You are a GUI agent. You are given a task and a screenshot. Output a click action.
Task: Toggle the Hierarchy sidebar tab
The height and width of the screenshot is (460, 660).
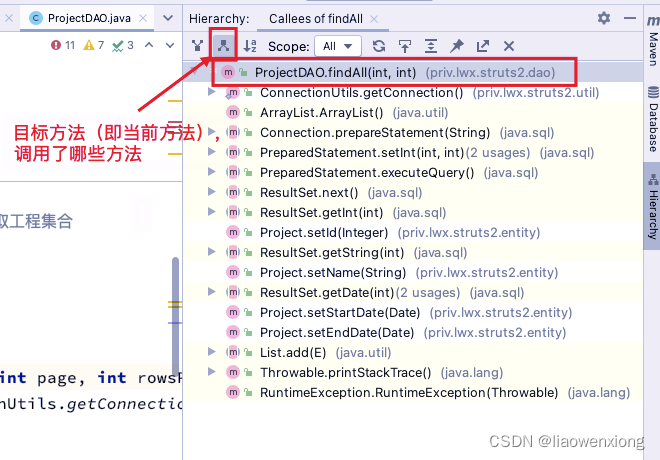coord(652,206)
